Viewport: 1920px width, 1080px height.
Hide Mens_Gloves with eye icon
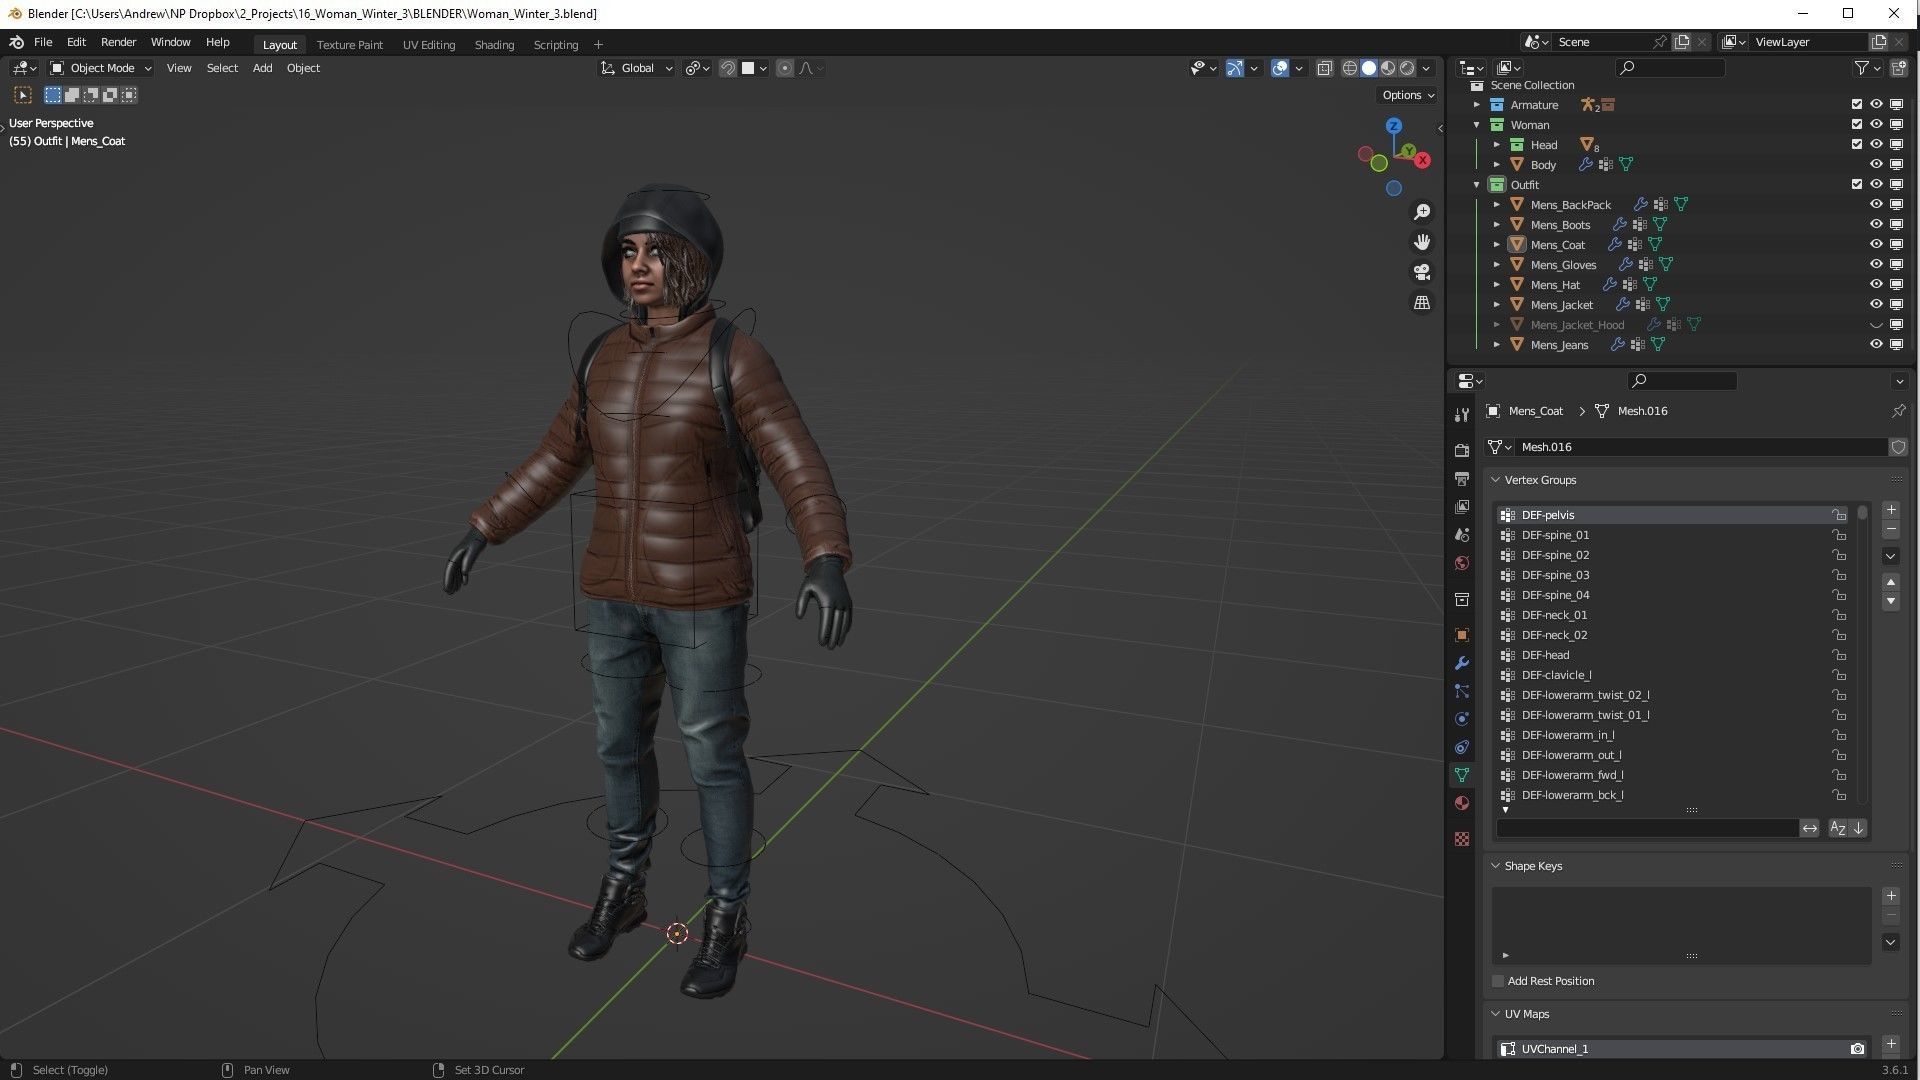[1876, 264]
